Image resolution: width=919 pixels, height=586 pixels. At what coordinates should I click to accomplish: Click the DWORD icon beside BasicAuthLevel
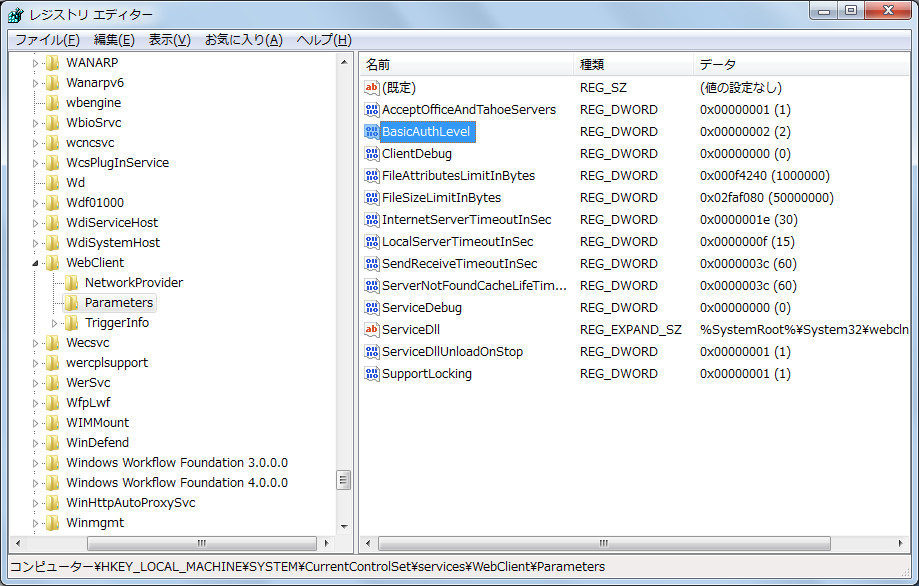click(x=372, y=132)
